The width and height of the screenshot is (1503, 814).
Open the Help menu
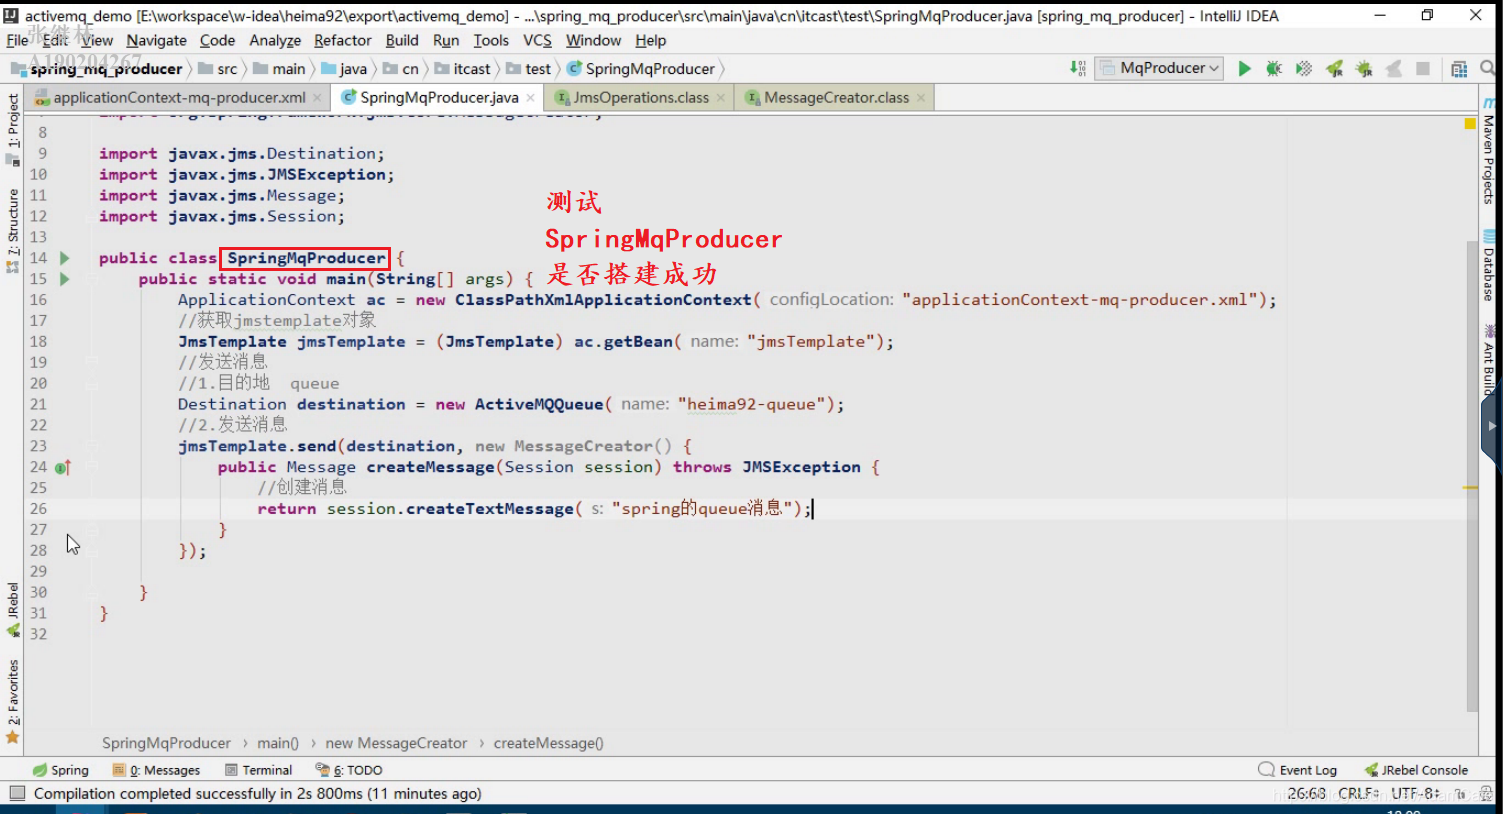tap(650, 40)
